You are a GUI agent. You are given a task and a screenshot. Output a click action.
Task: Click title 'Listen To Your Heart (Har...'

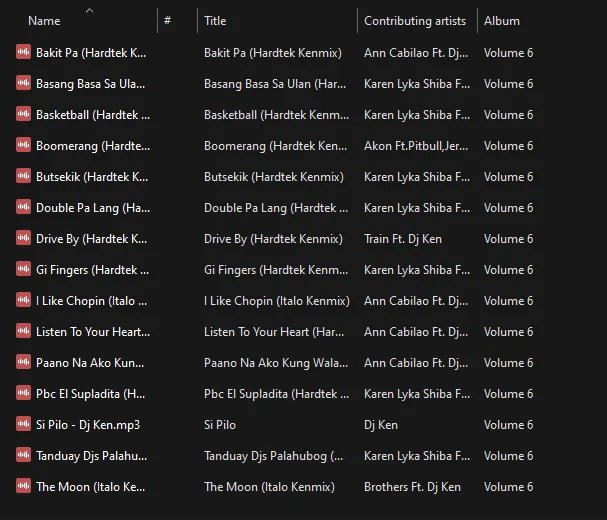coord(274,331)
